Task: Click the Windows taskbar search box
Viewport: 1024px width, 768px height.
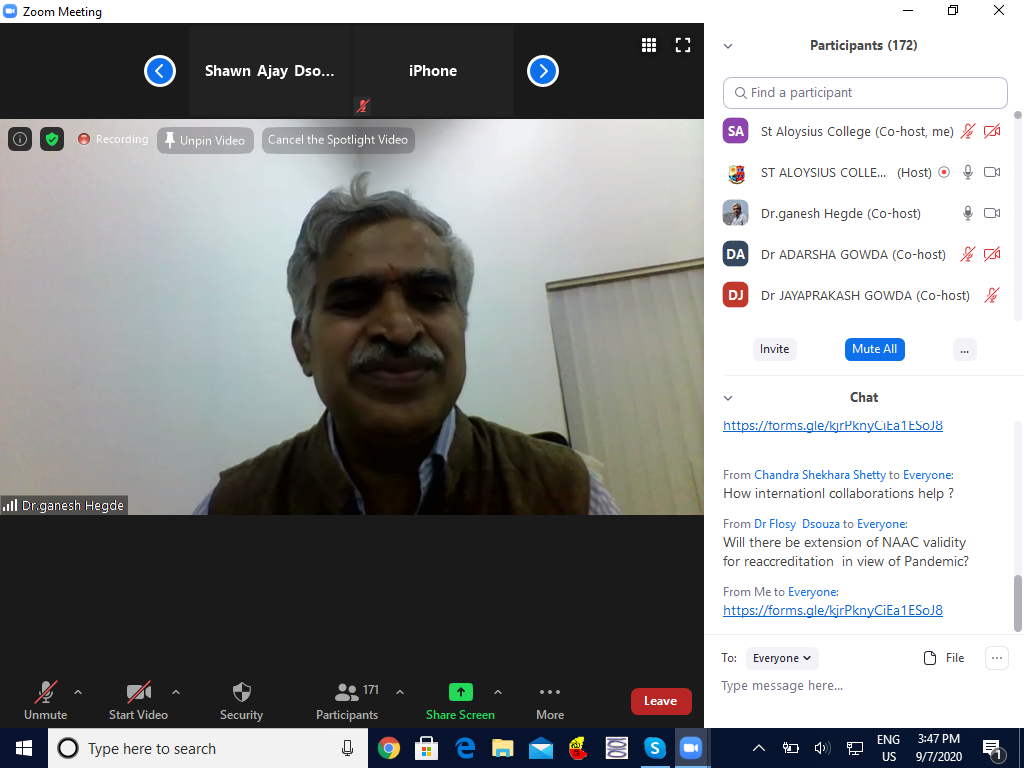Action: coord(208,748)
